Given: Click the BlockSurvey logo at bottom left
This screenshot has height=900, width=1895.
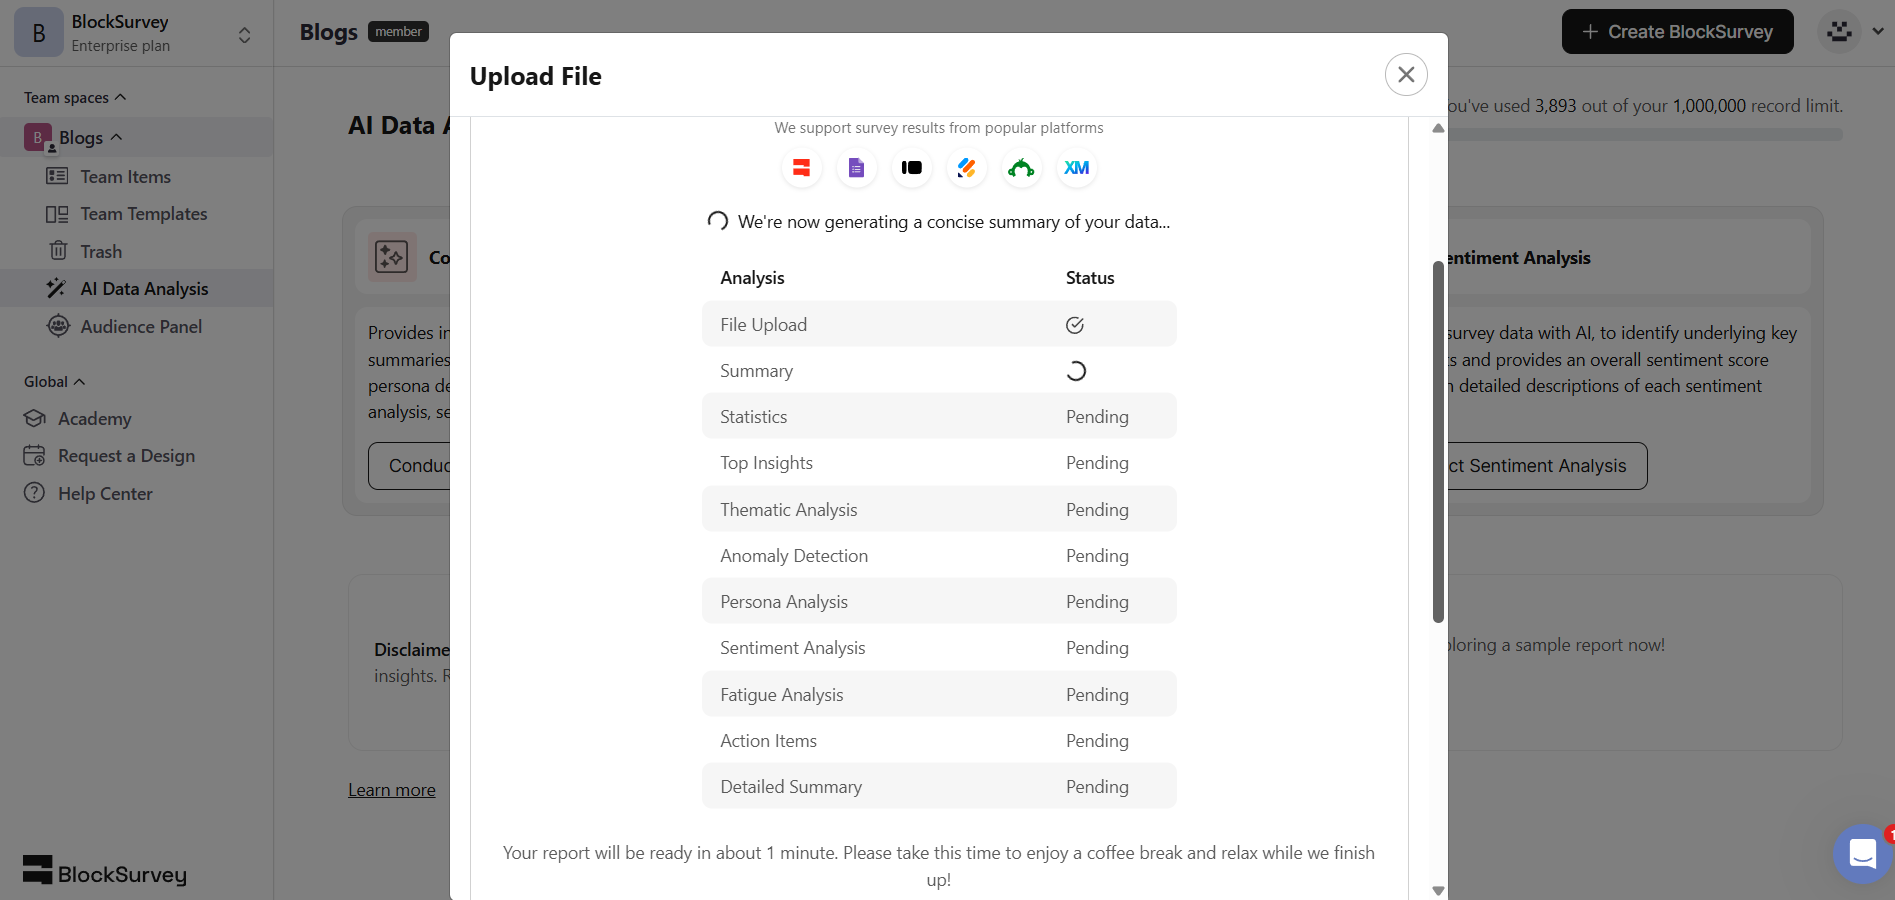Looking at the screenshot, I should click(x=105, y=872).
